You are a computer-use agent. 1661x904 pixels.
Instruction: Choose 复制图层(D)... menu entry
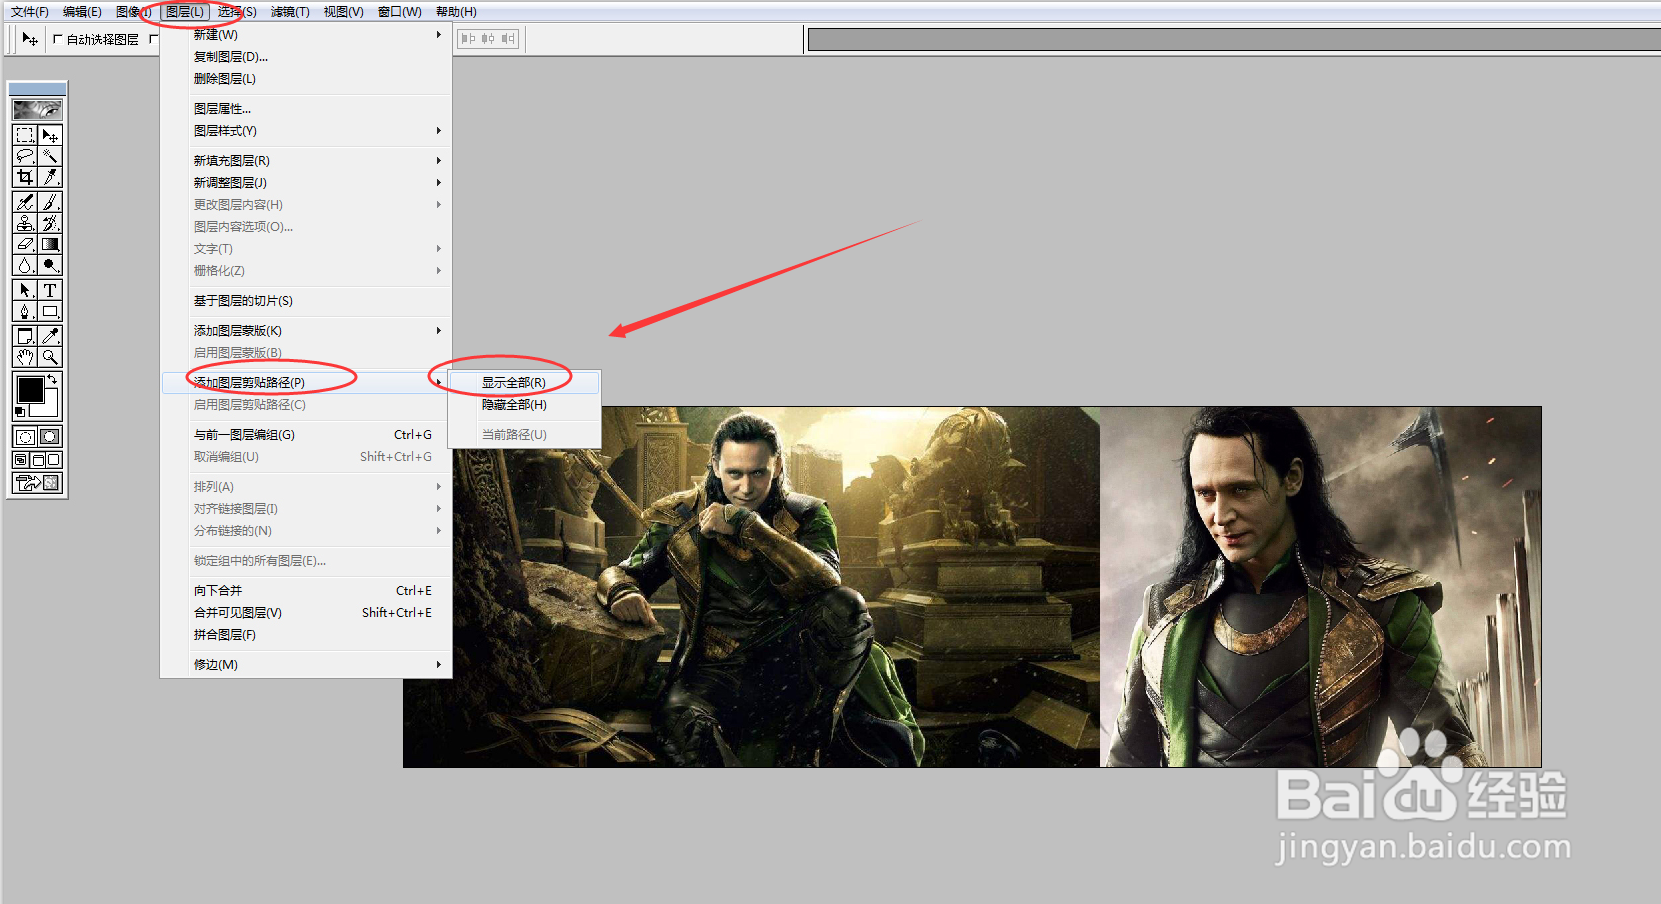coord(307,57)
